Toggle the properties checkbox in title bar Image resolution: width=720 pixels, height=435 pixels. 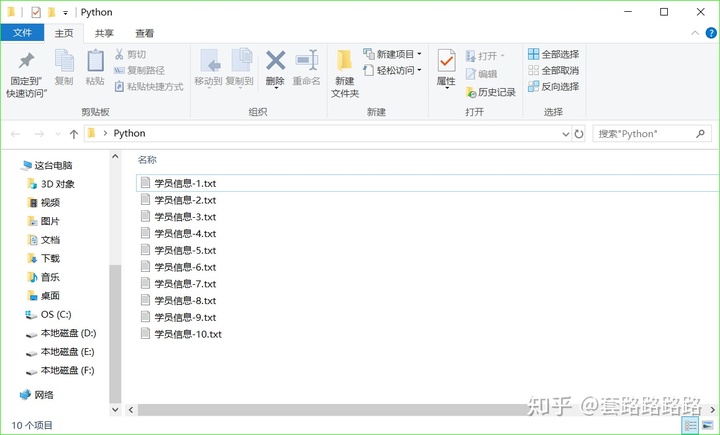point(36,12)
